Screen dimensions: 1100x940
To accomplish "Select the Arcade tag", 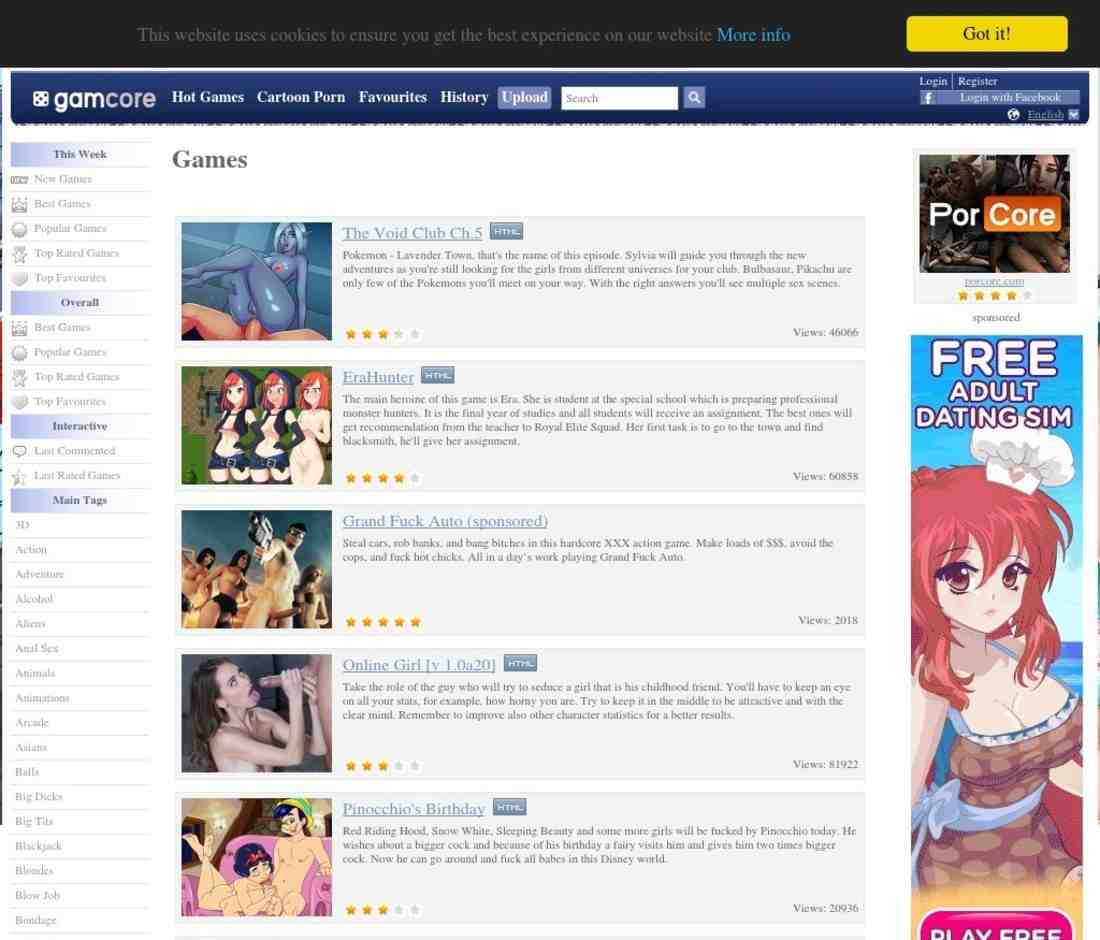I will pos(32,723).
